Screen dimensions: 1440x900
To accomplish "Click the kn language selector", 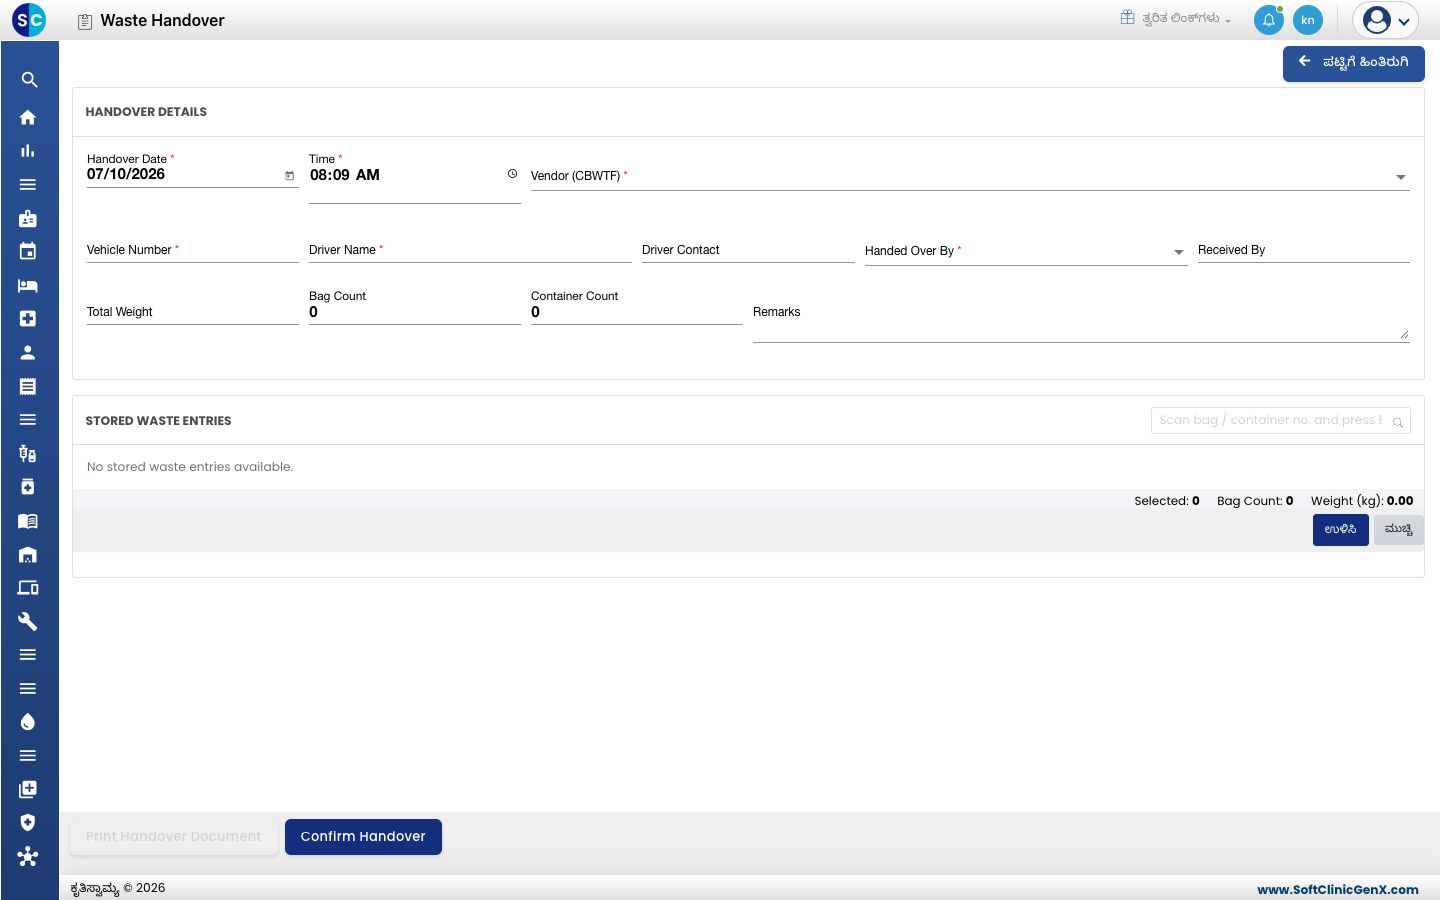I will (1307, 20).
